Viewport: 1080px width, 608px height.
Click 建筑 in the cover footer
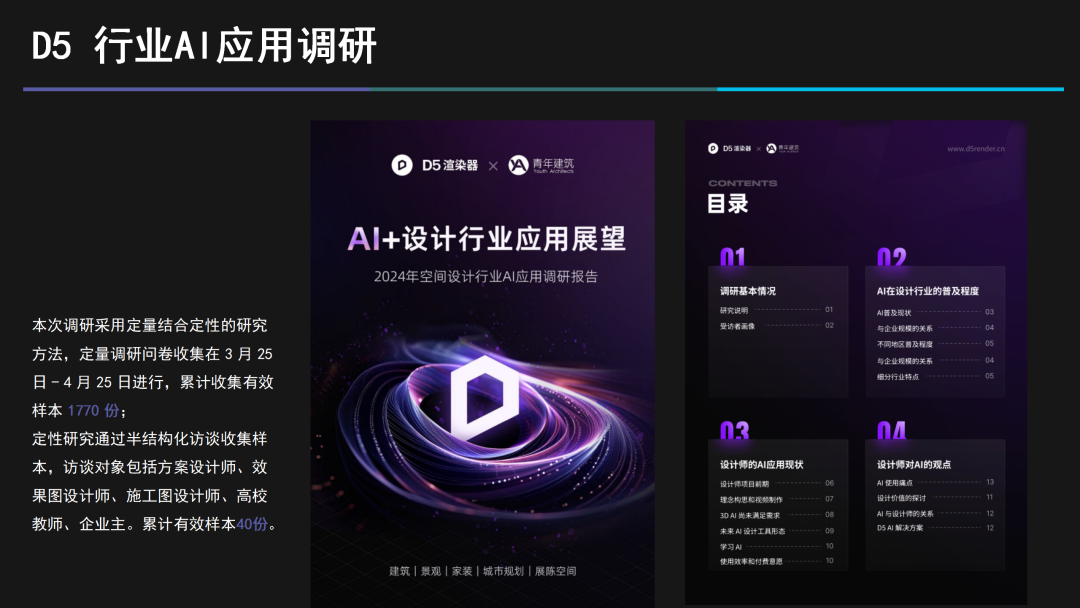point(399,572)
